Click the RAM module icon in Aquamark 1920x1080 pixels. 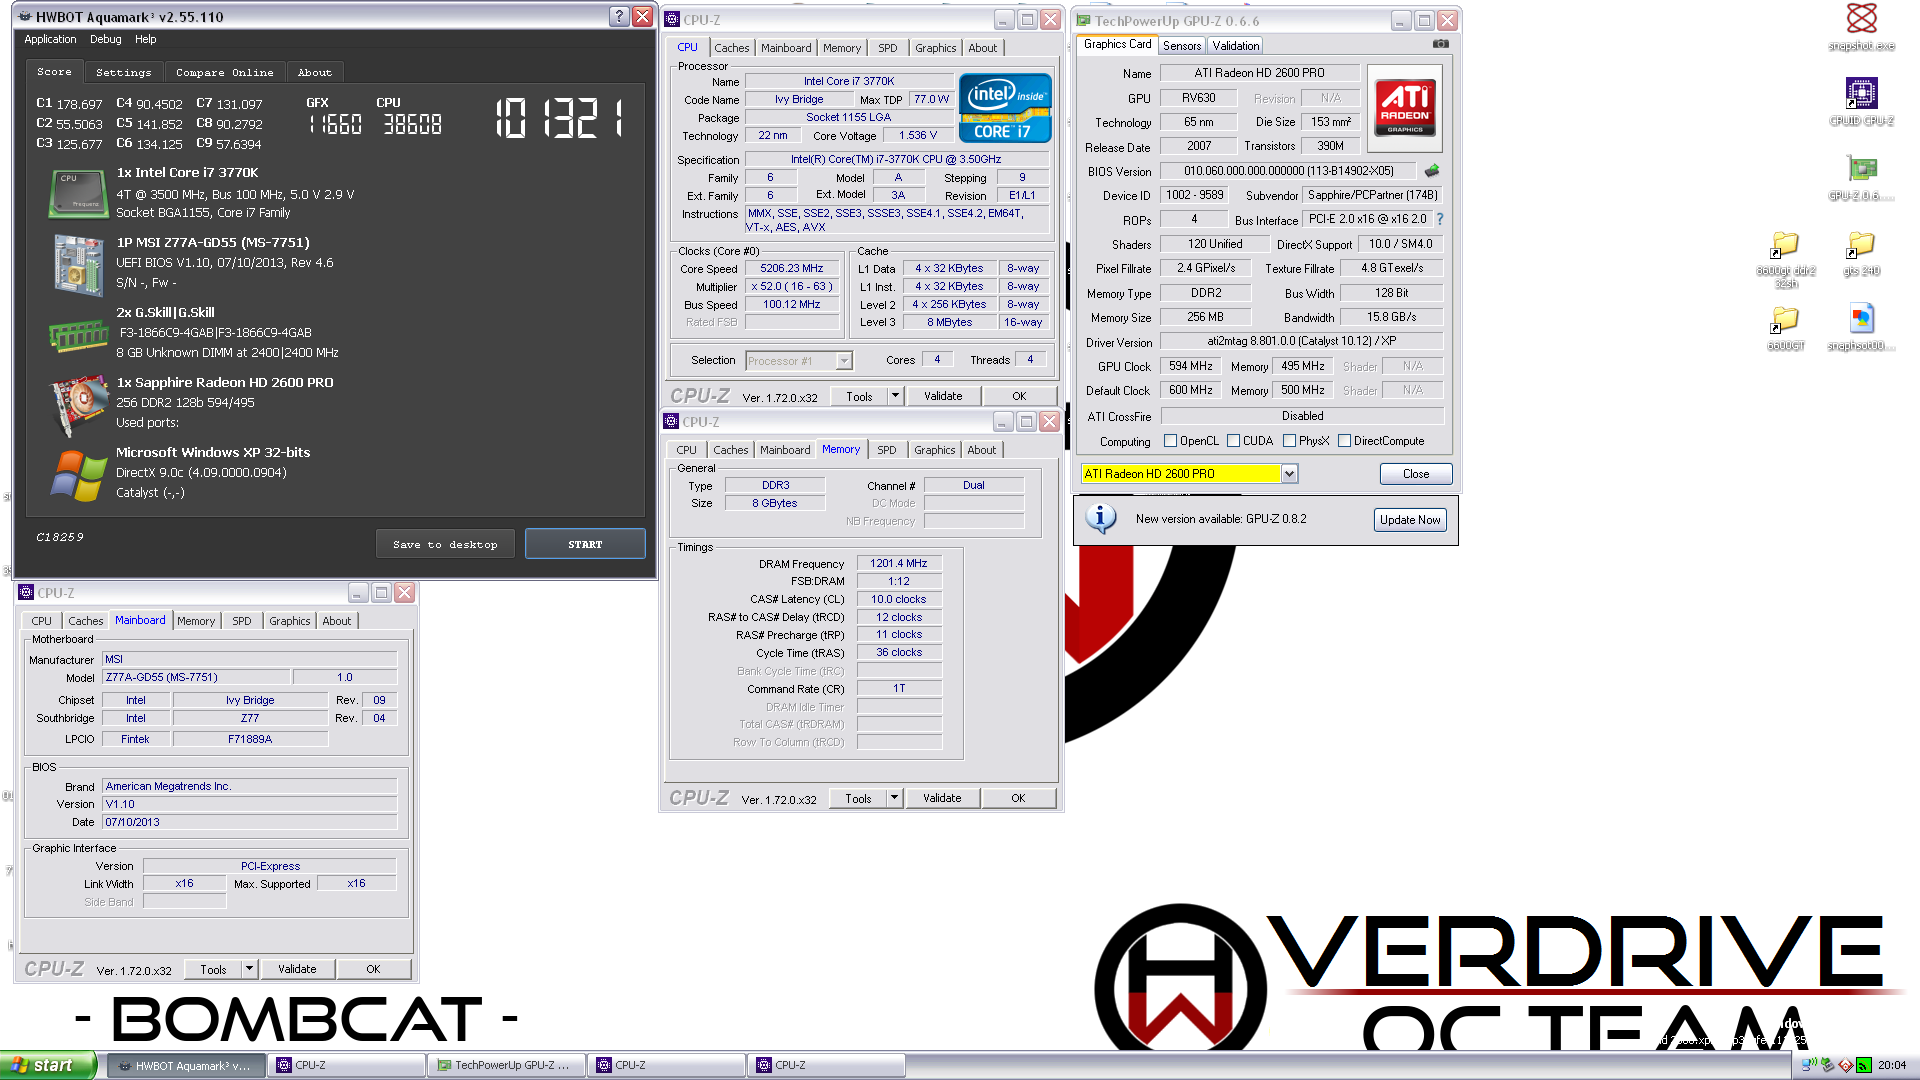tap(78, 336)
